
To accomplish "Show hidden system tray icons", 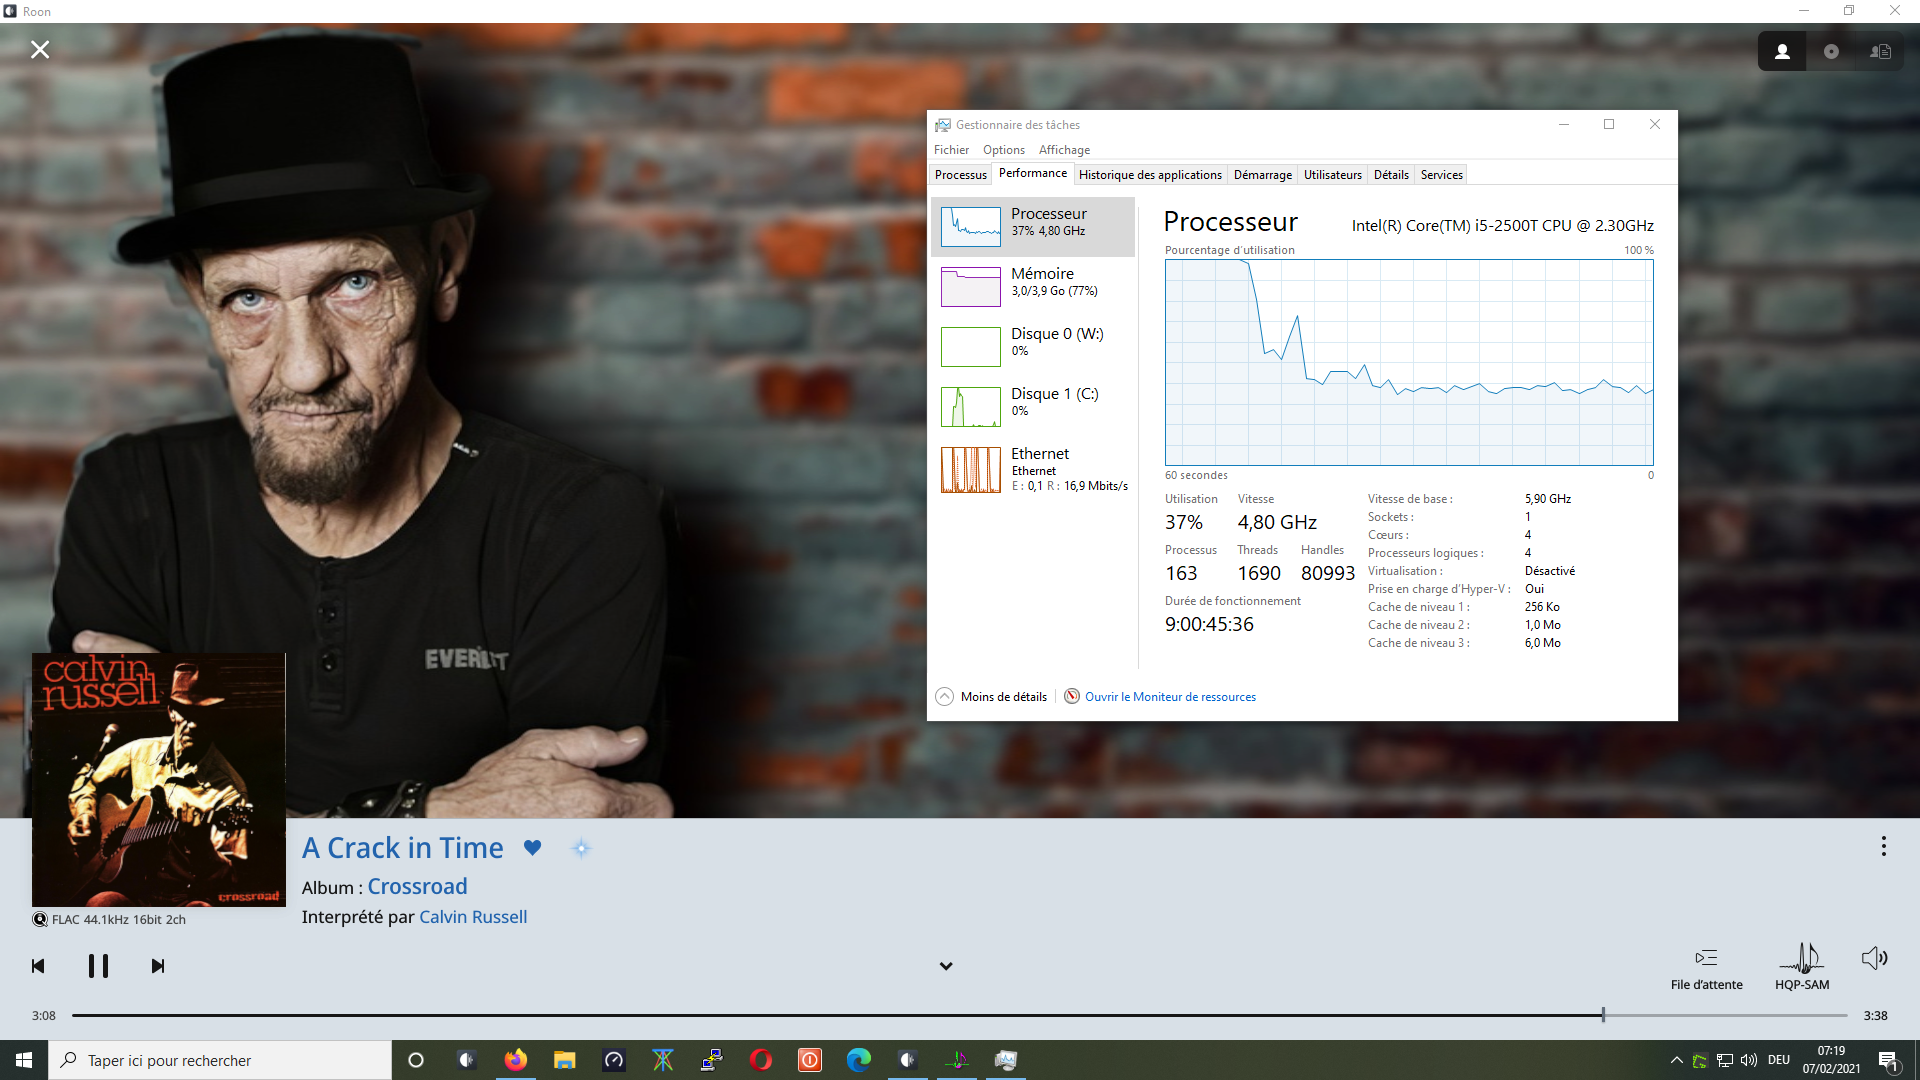I will pyautogui.click(x=1676, y=1061).
